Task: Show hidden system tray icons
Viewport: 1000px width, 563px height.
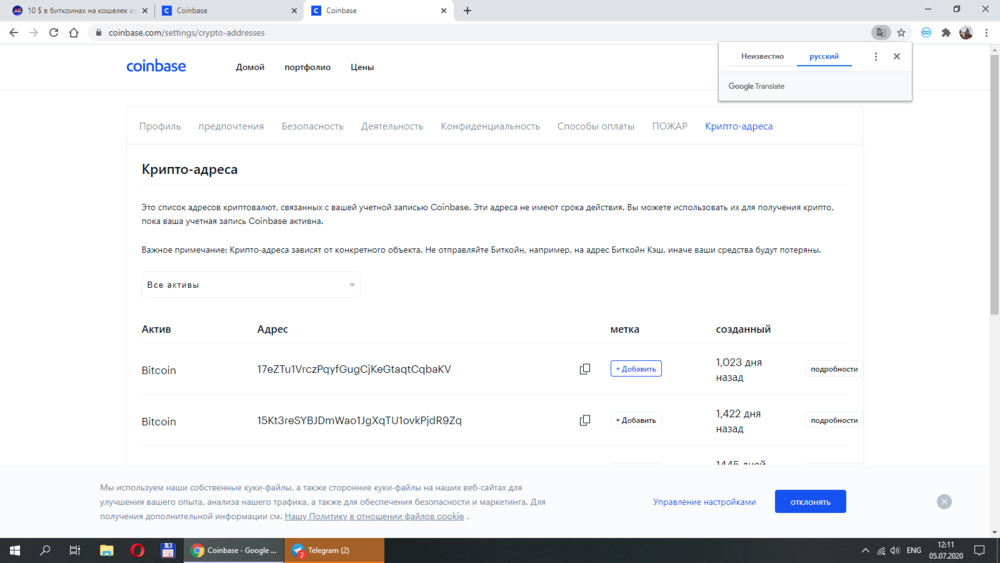Action: pos(865,550)
